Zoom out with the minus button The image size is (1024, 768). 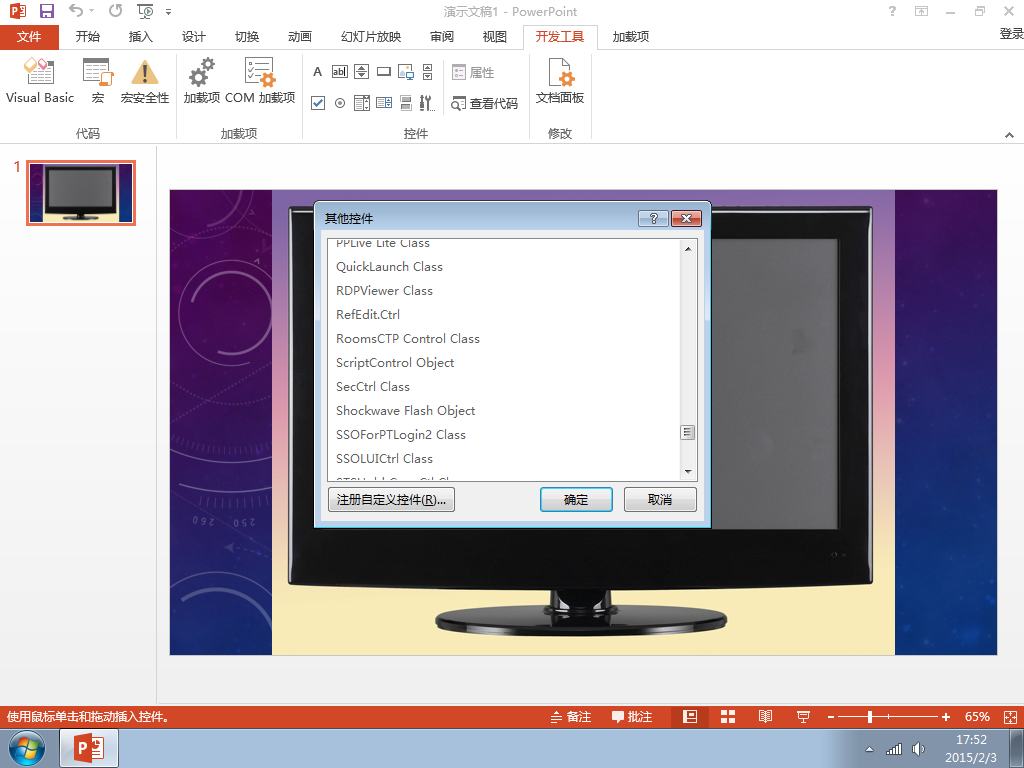coord(831,716)
